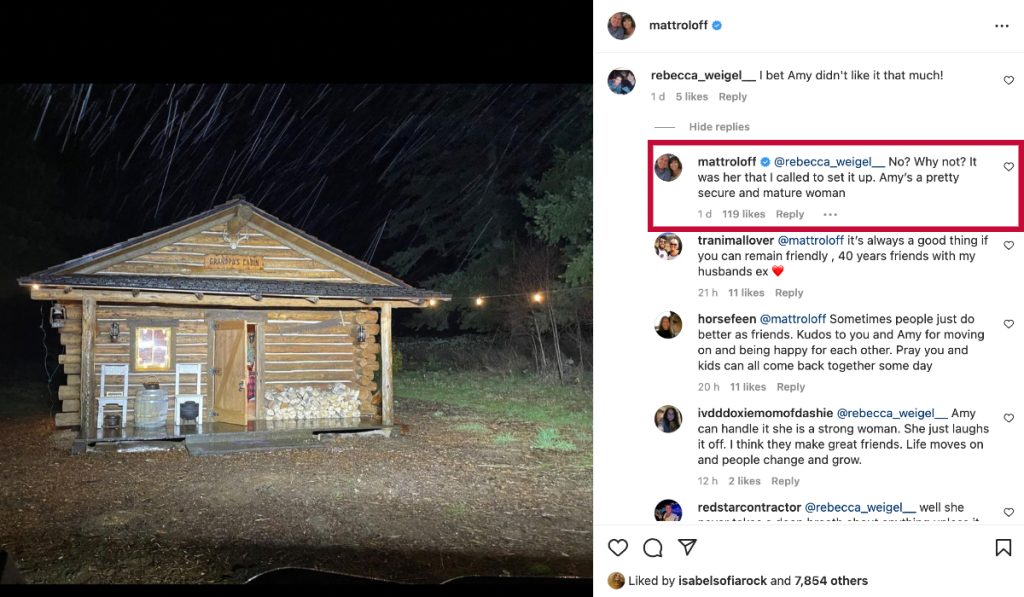
Task: Like rebecca_weigel__'s comment
Action: tap(1008, 80)
